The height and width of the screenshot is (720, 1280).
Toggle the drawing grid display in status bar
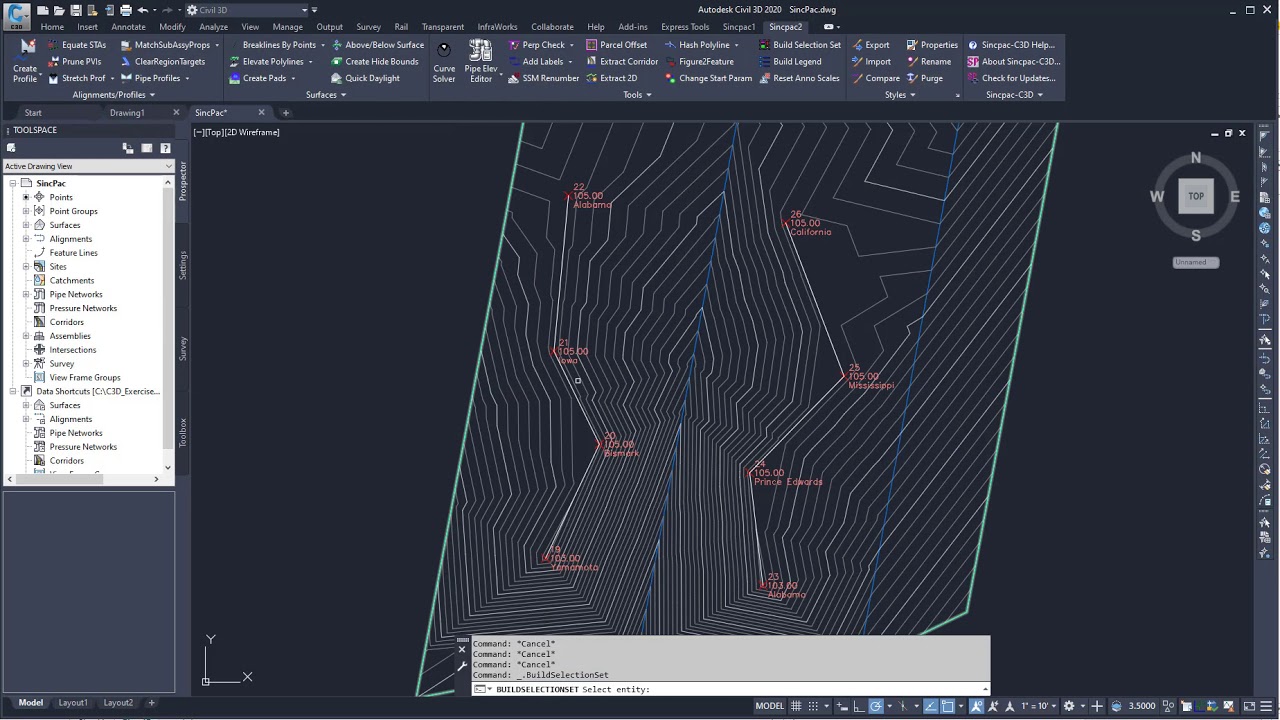(797, 706)
